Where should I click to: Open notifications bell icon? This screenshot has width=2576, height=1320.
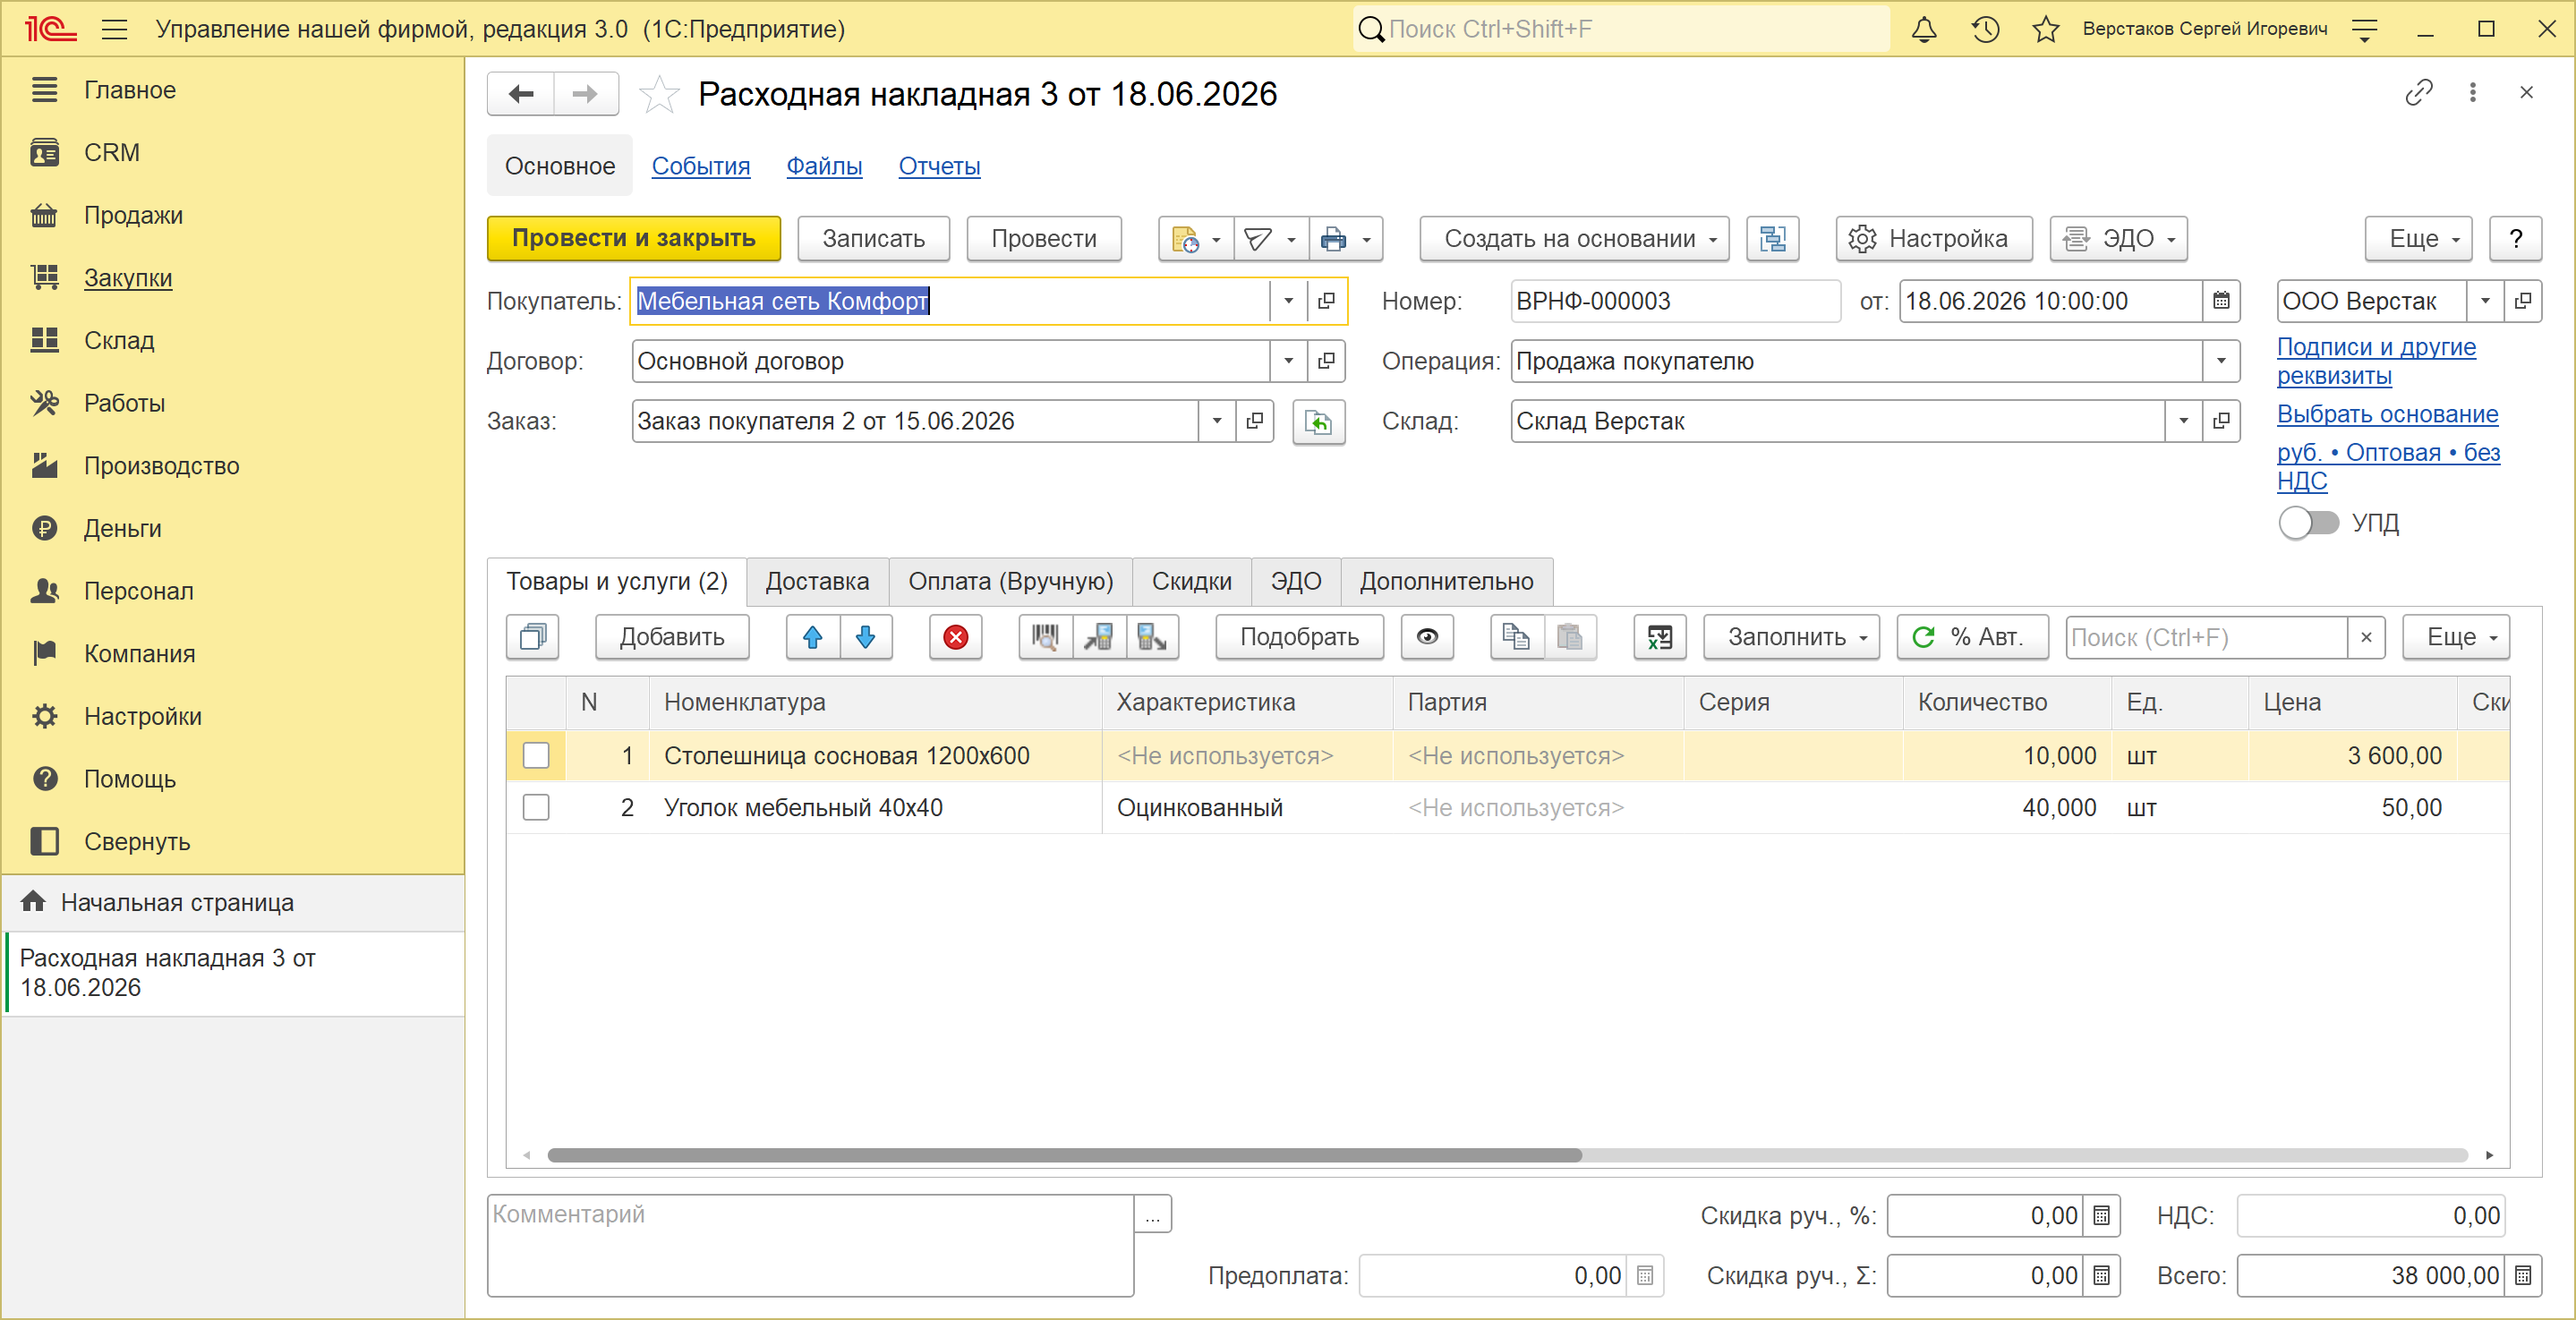(x=1923, y=29)
